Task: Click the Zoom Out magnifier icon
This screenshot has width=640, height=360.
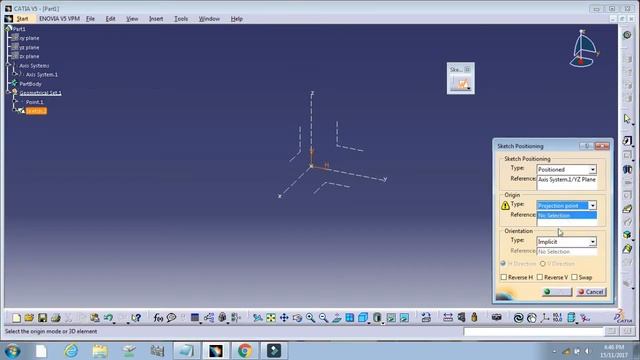Action: [323, 318]
